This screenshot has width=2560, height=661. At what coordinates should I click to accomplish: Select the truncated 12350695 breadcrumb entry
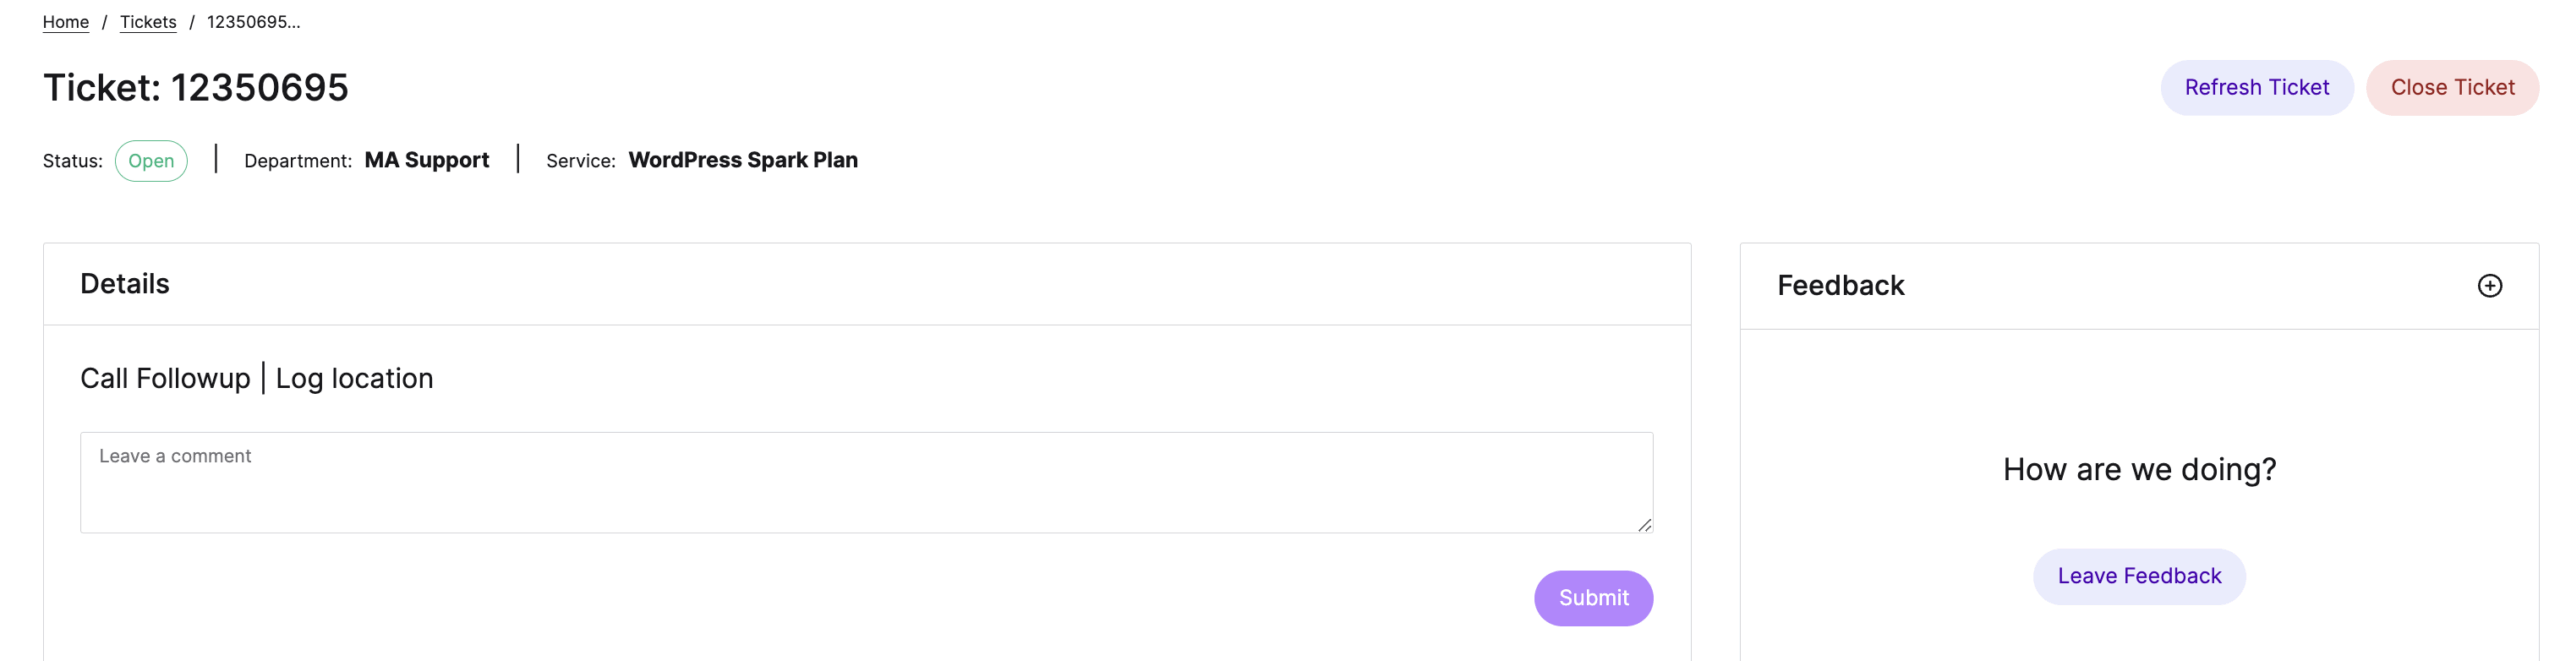click(x=253, y=21)
